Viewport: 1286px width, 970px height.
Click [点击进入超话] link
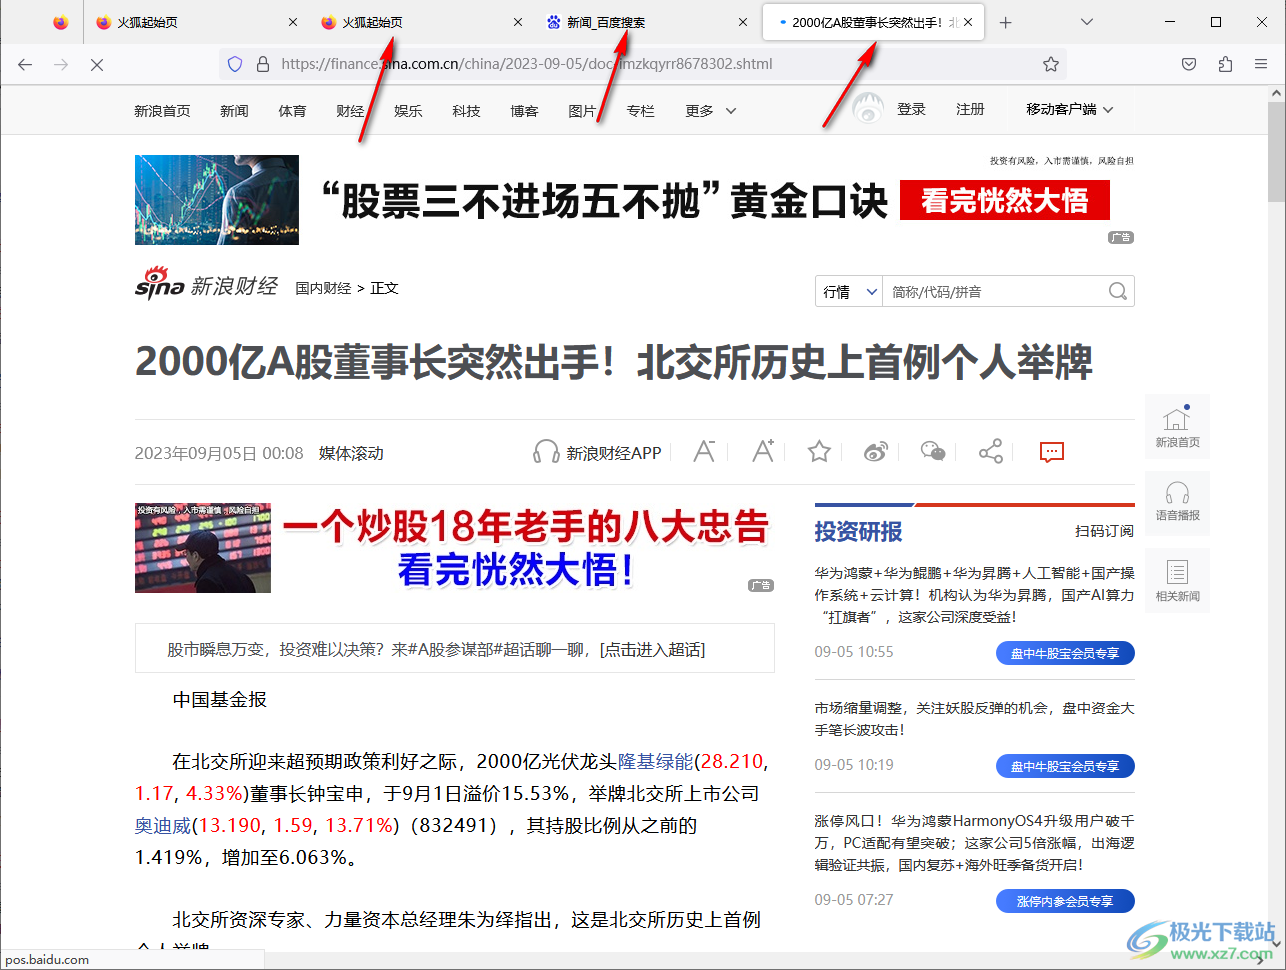click(652, 649)
